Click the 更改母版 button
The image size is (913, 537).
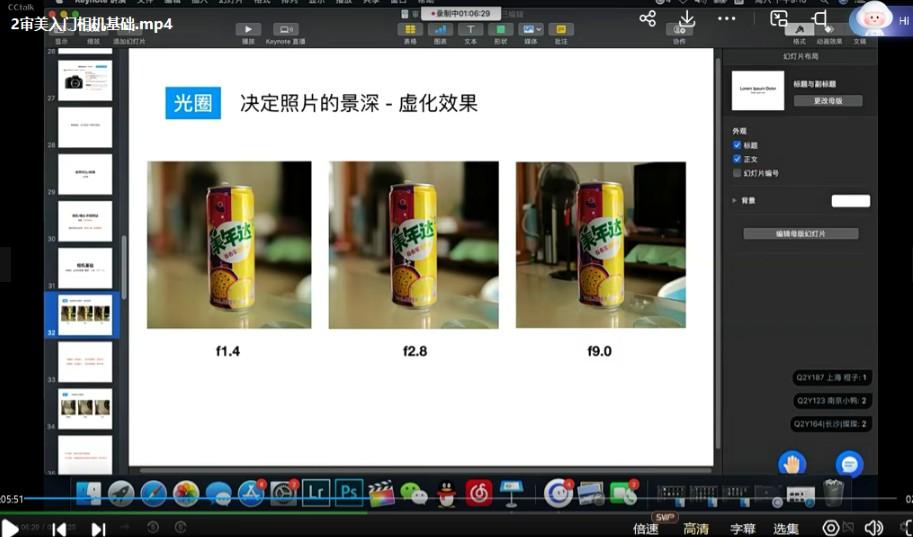(x=827, y=101)
